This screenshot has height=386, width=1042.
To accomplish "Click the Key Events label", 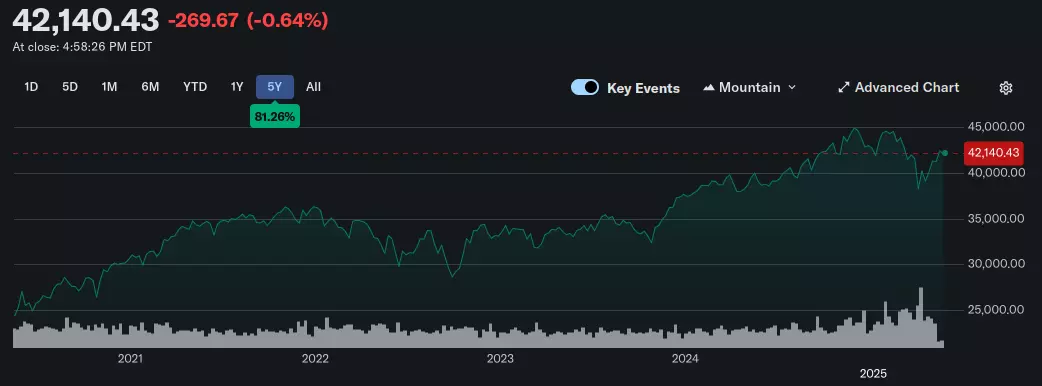I will (643, 88).
